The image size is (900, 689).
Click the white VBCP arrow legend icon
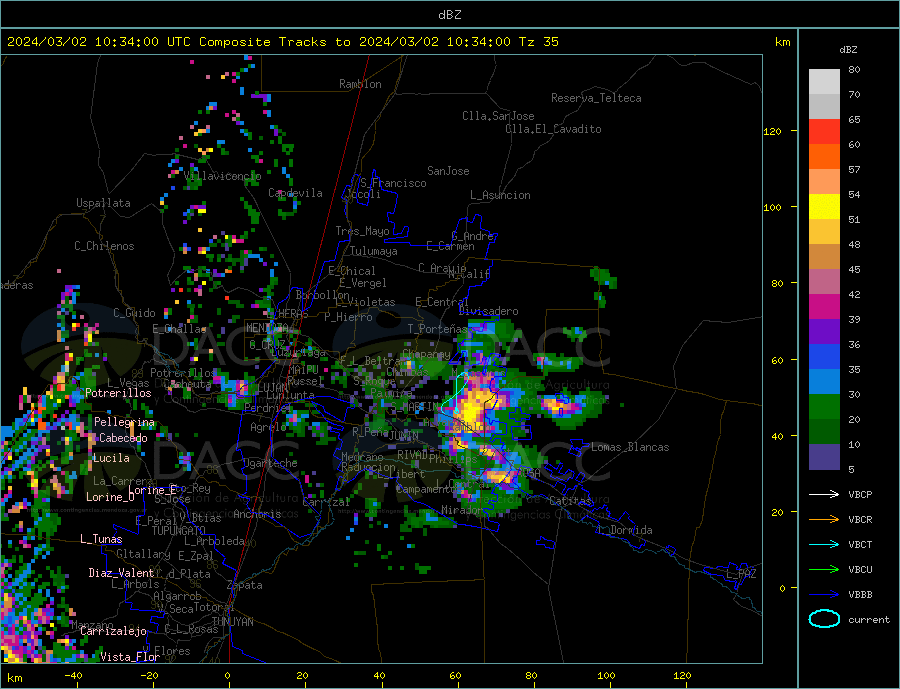click(824, 494)
